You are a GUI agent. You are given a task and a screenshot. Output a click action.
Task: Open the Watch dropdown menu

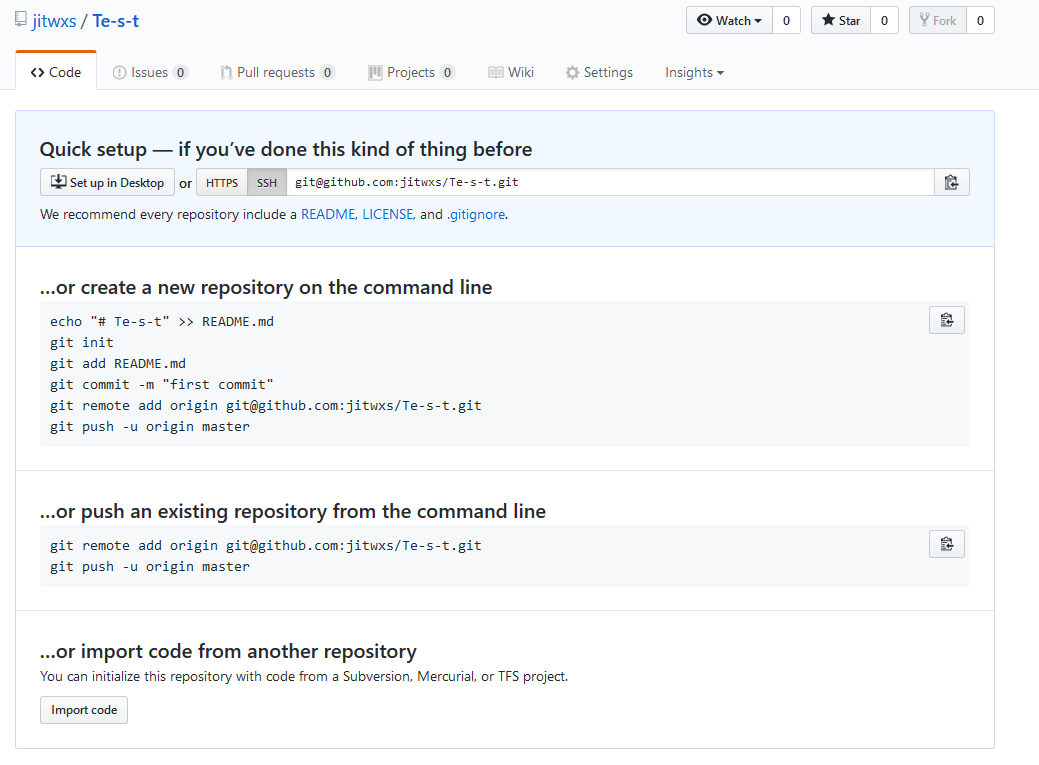(729, 20)
